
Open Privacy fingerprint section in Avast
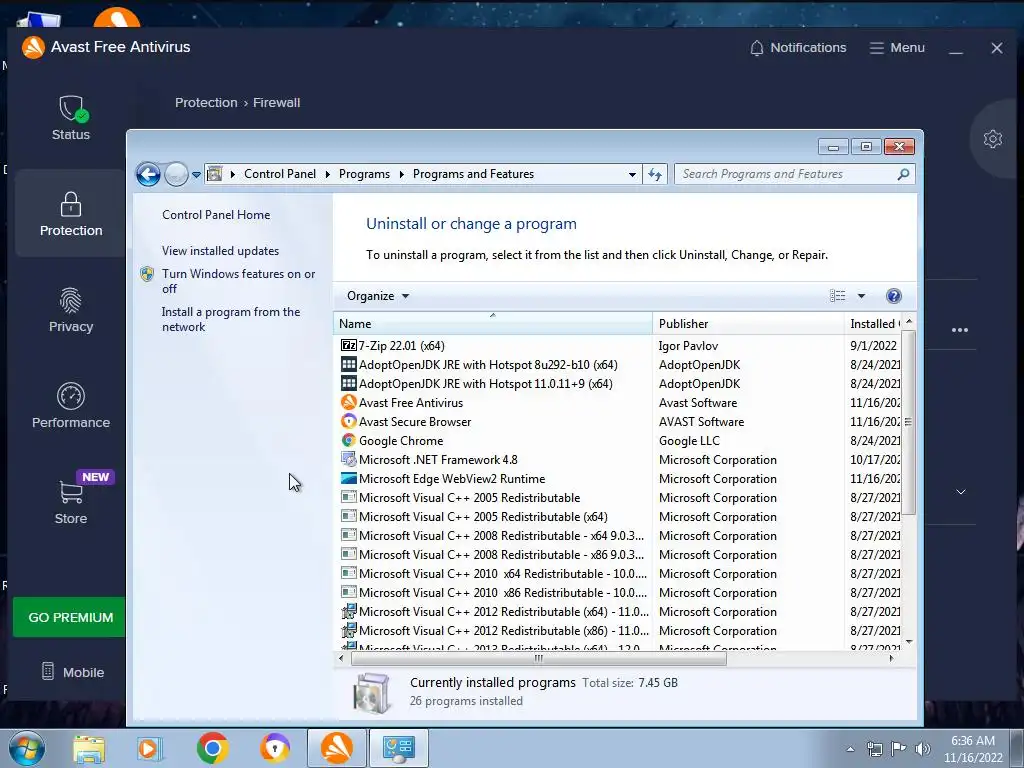(x=71, y=310)
